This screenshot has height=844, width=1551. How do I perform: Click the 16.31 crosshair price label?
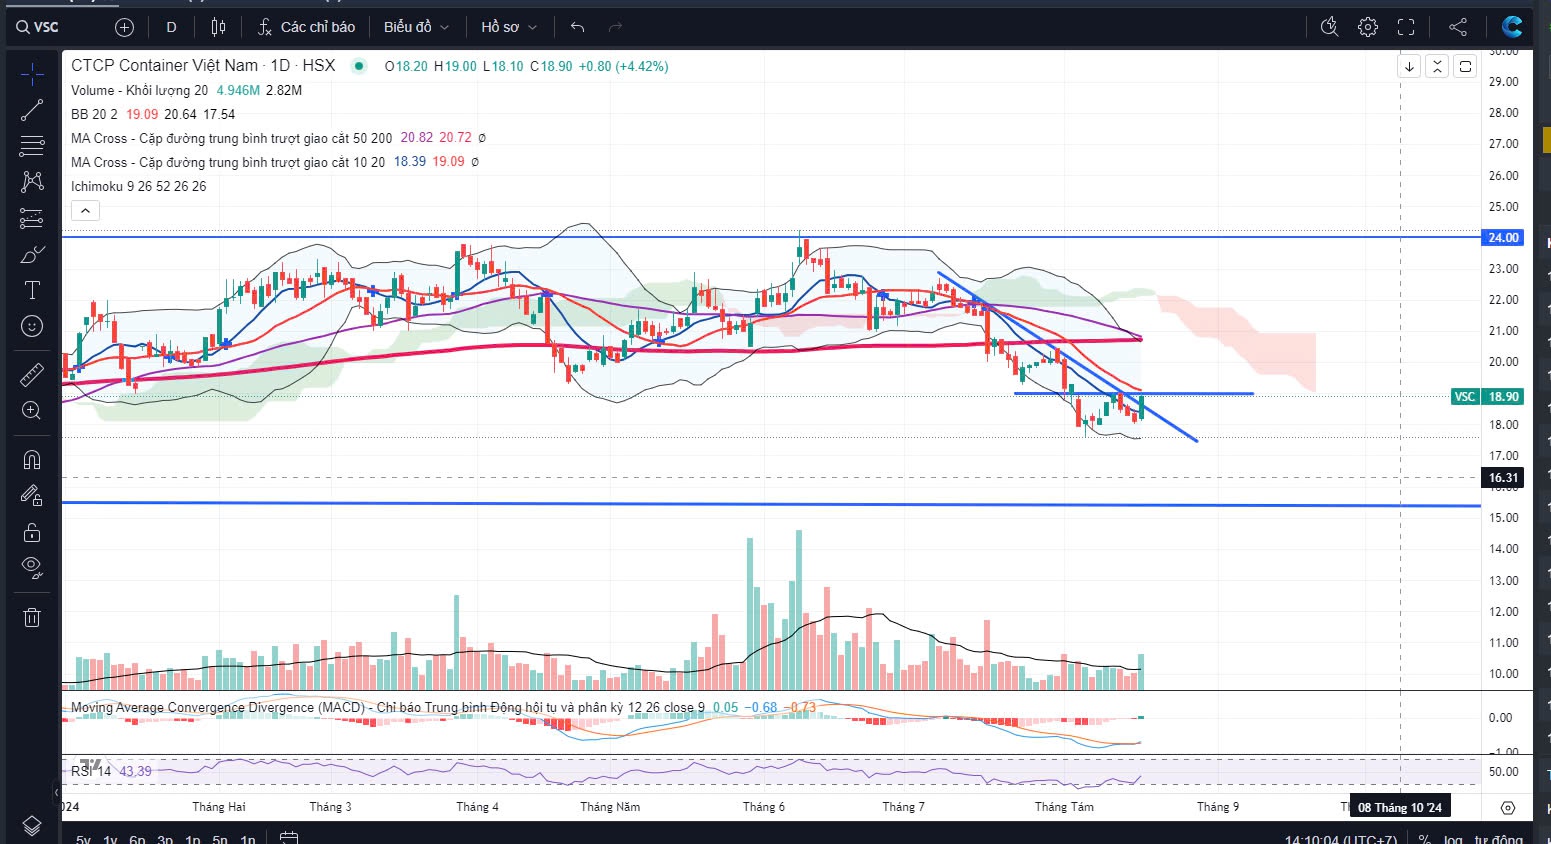(x=1503, y=477)
